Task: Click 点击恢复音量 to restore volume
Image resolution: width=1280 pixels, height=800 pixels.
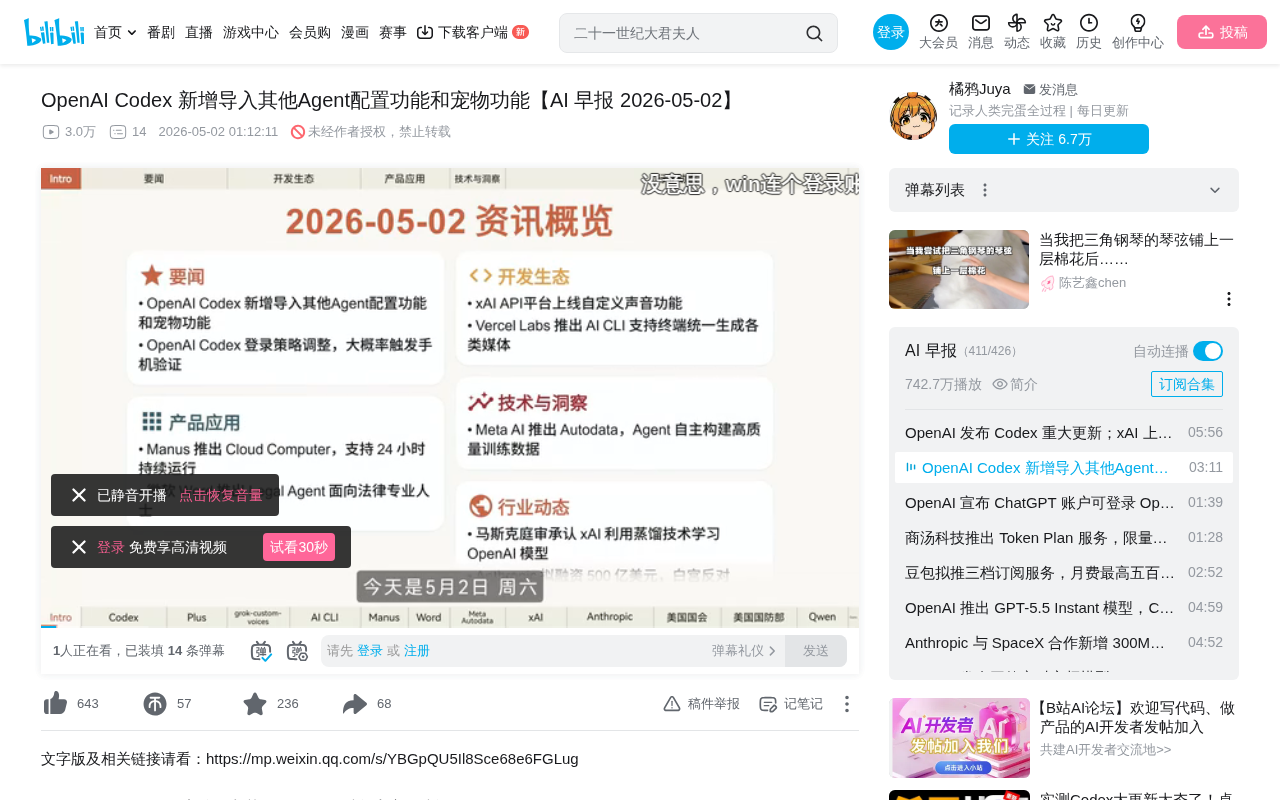Action: [221, 495]
